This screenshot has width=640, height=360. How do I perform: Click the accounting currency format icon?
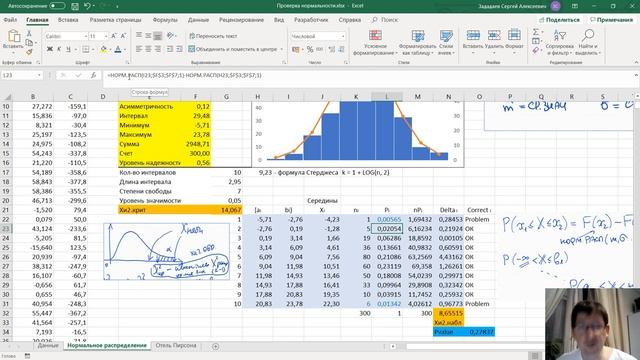tap(296, 49)
